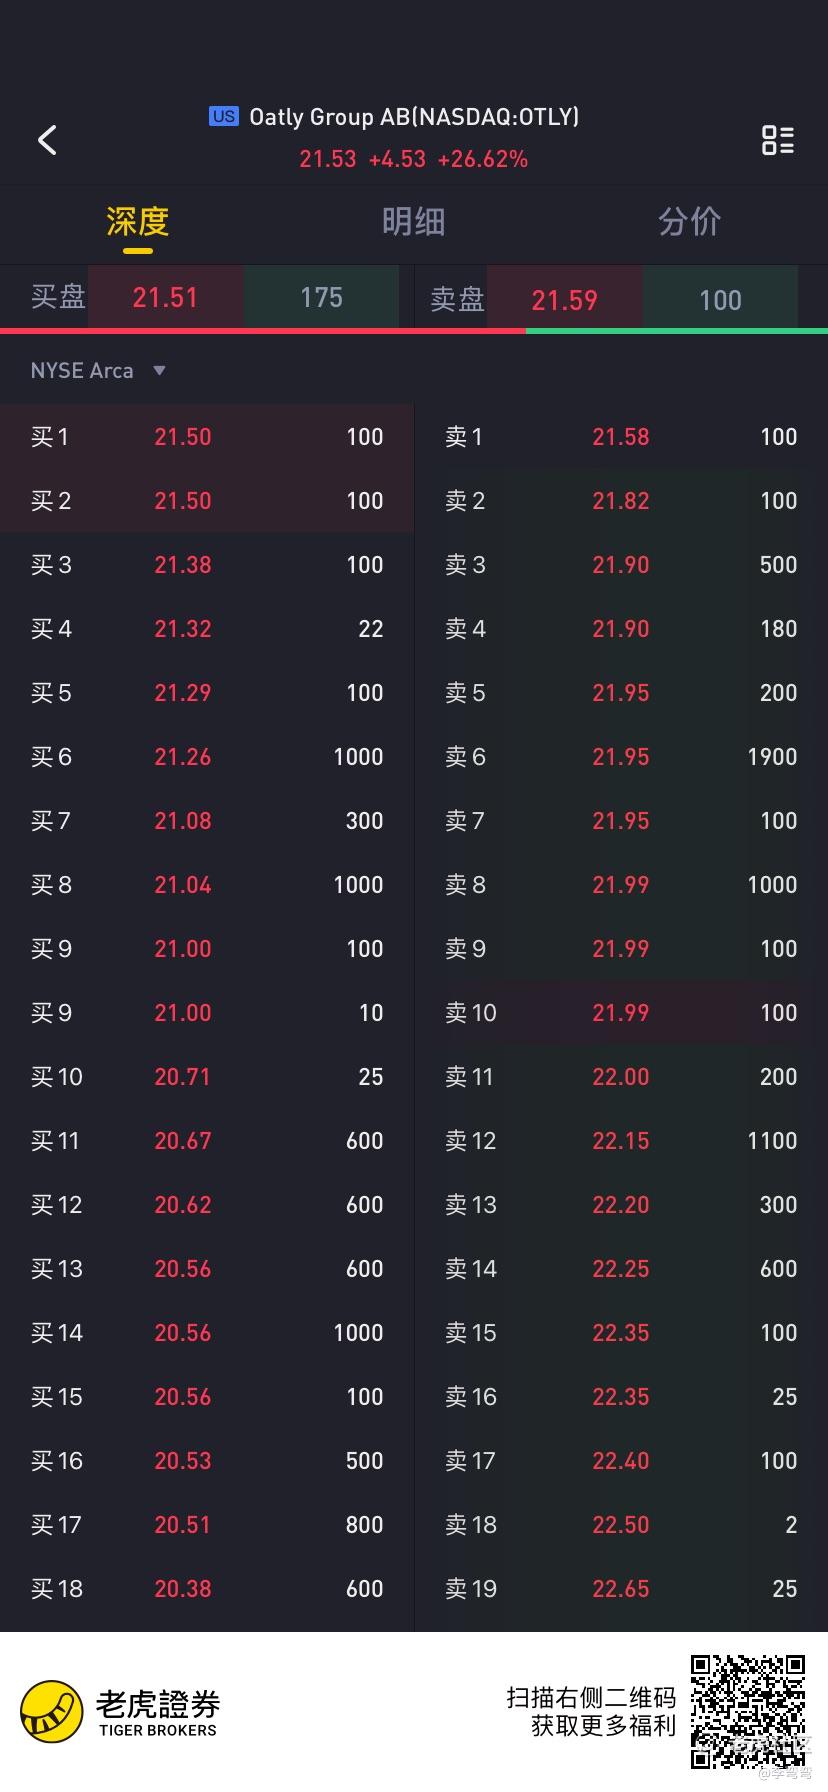The height and width of the screenshot is (1792, 828).
Task: Switch to the 分价 tab
Action: click(x=689, y=222)
